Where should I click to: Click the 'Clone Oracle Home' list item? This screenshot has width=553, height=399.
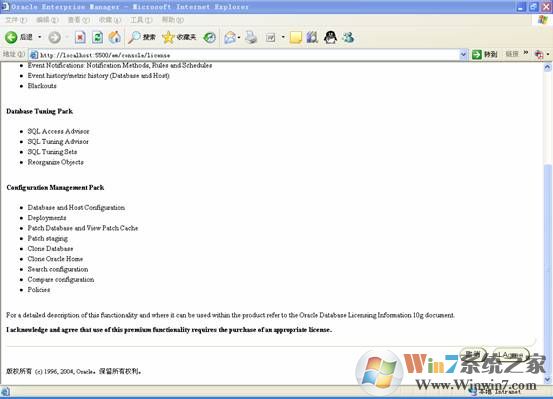(55, 259)
